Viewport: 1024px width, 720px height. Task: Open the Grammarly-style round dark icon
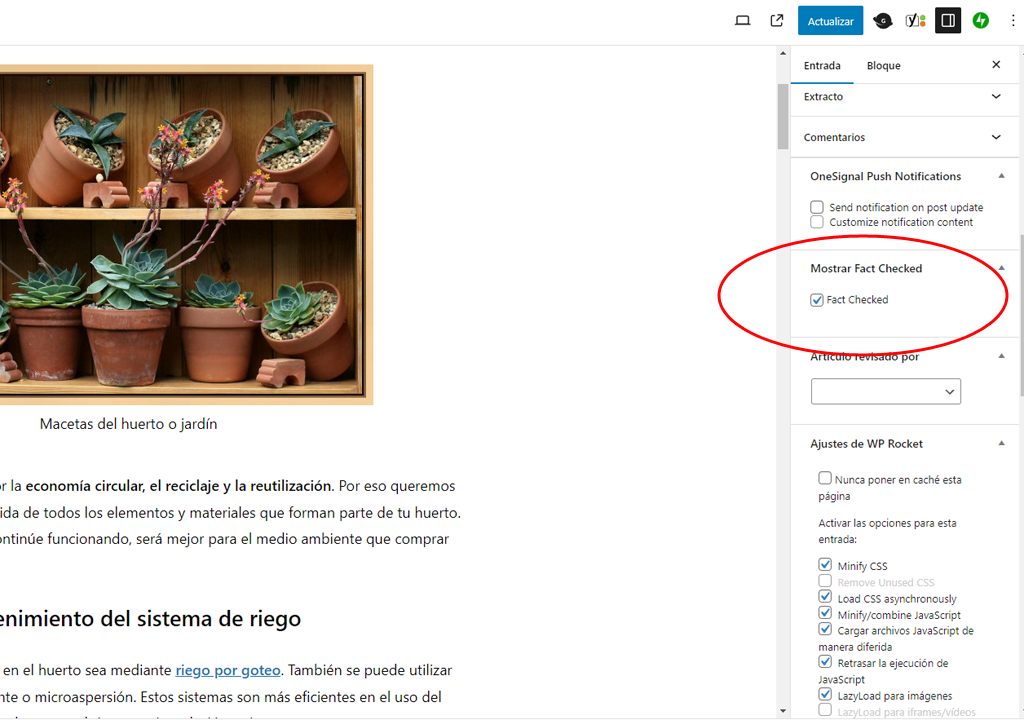[x=883, y=21]
